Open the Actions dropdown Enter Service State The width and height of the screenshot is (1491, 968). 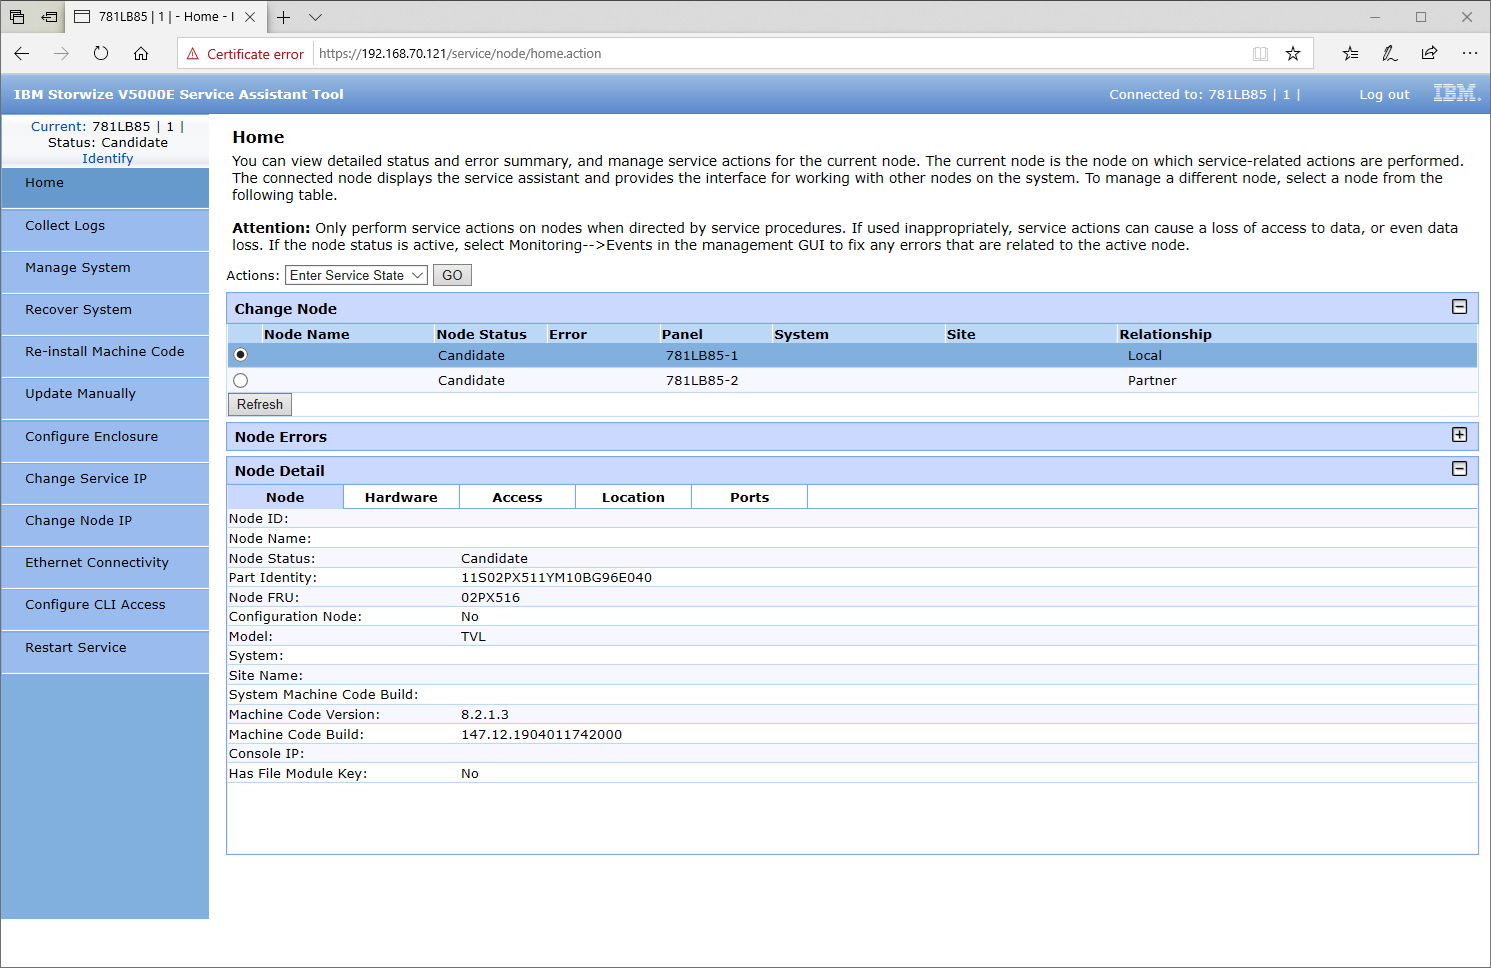tap(357, 275)
